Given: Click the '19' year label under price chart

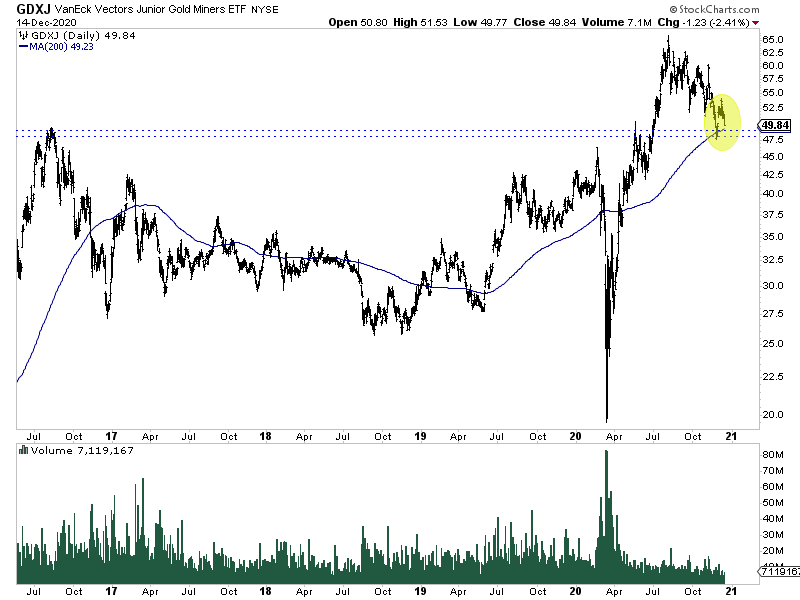Looking at the screenshot, I should (420, 436).
